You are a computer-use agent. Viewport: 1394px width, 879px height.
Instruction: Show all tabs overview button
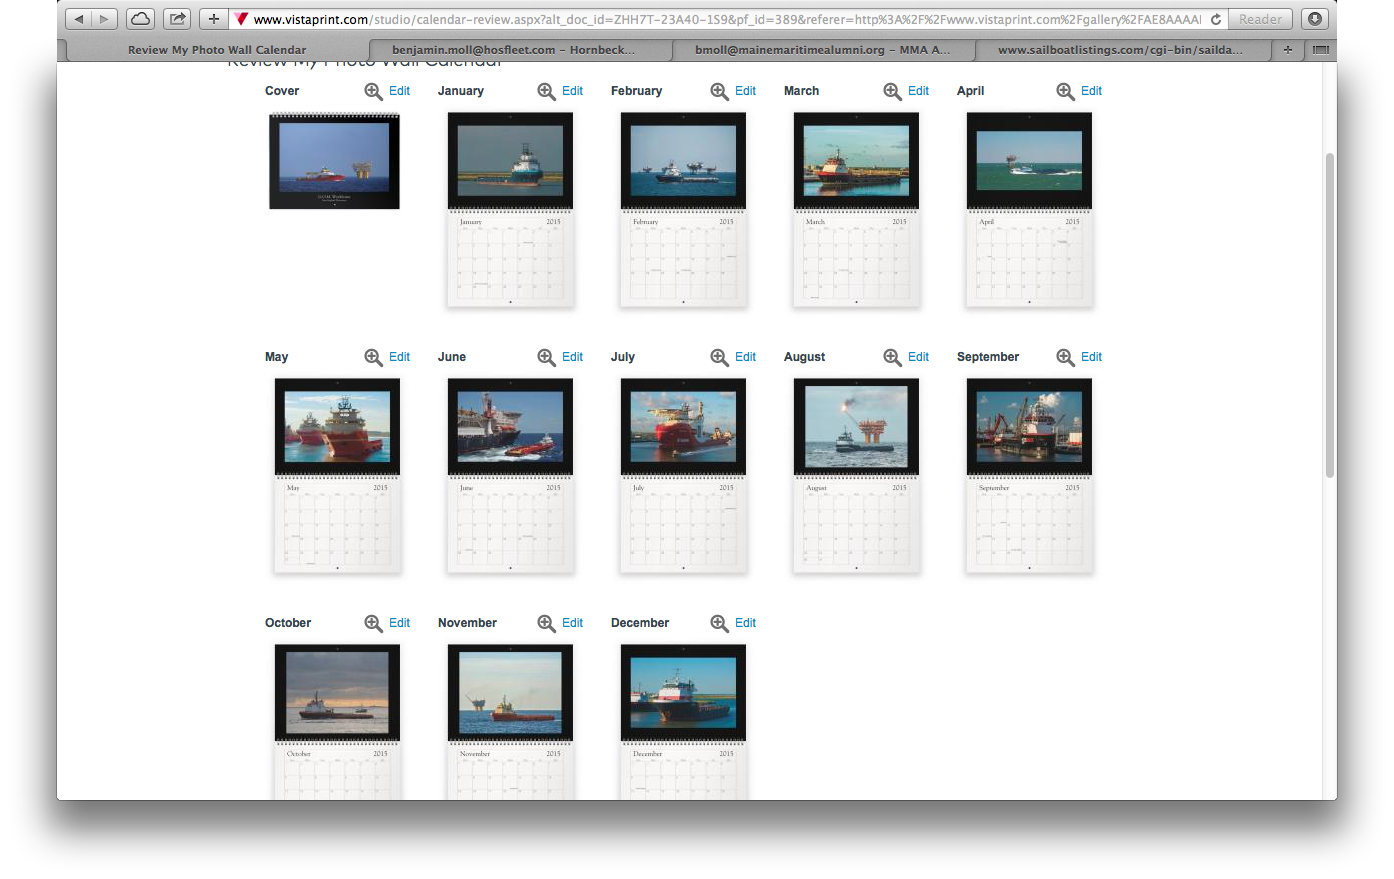[1321, 49]
